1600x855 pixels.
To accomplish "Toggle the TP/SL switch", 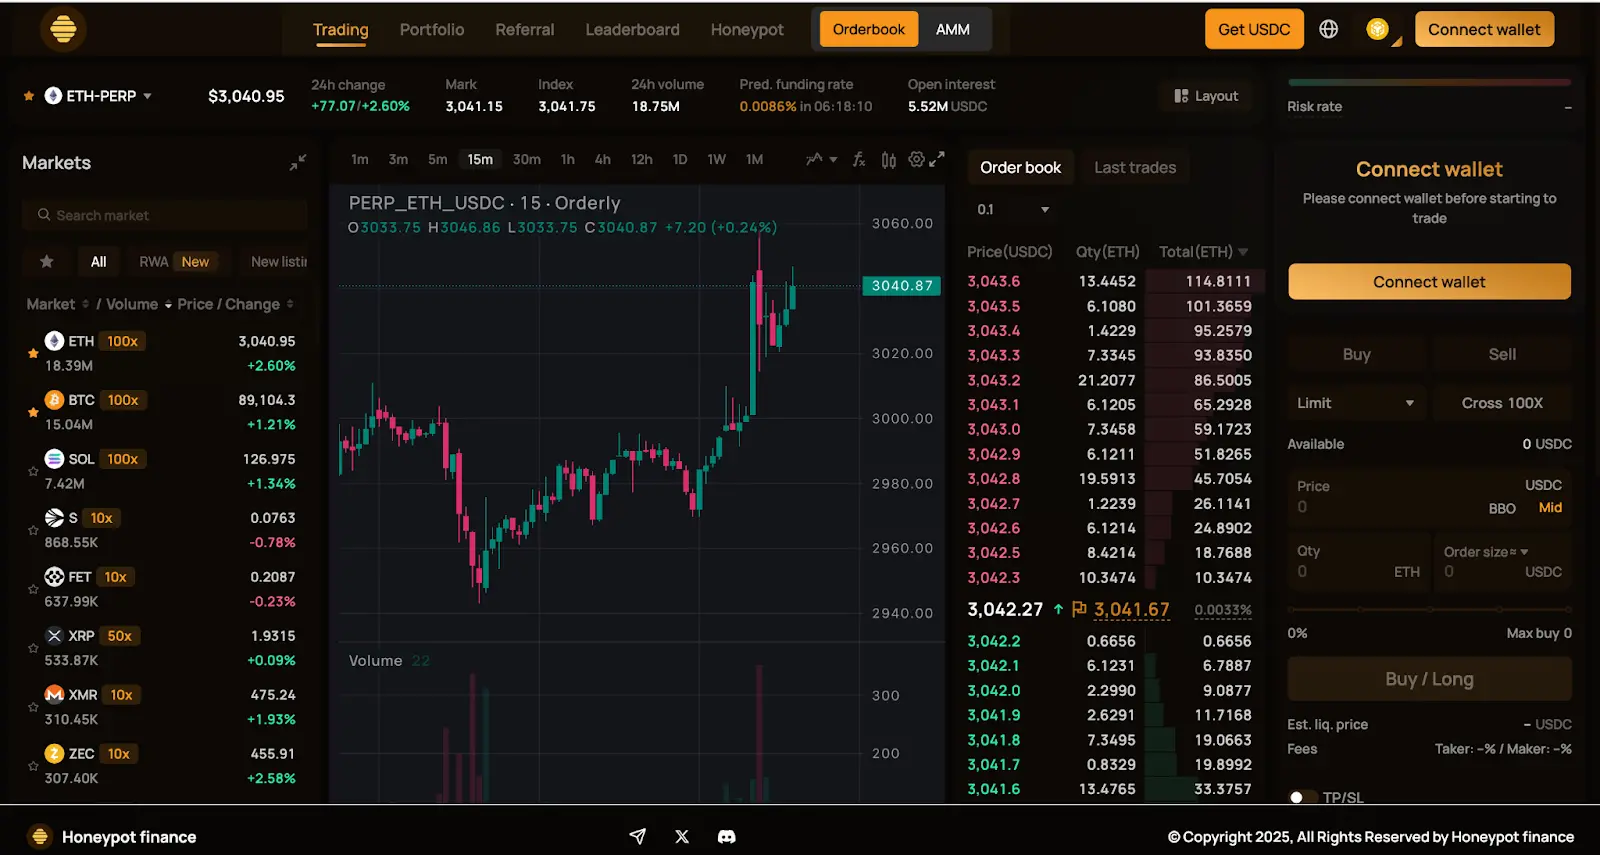I will pos(1302,797).
